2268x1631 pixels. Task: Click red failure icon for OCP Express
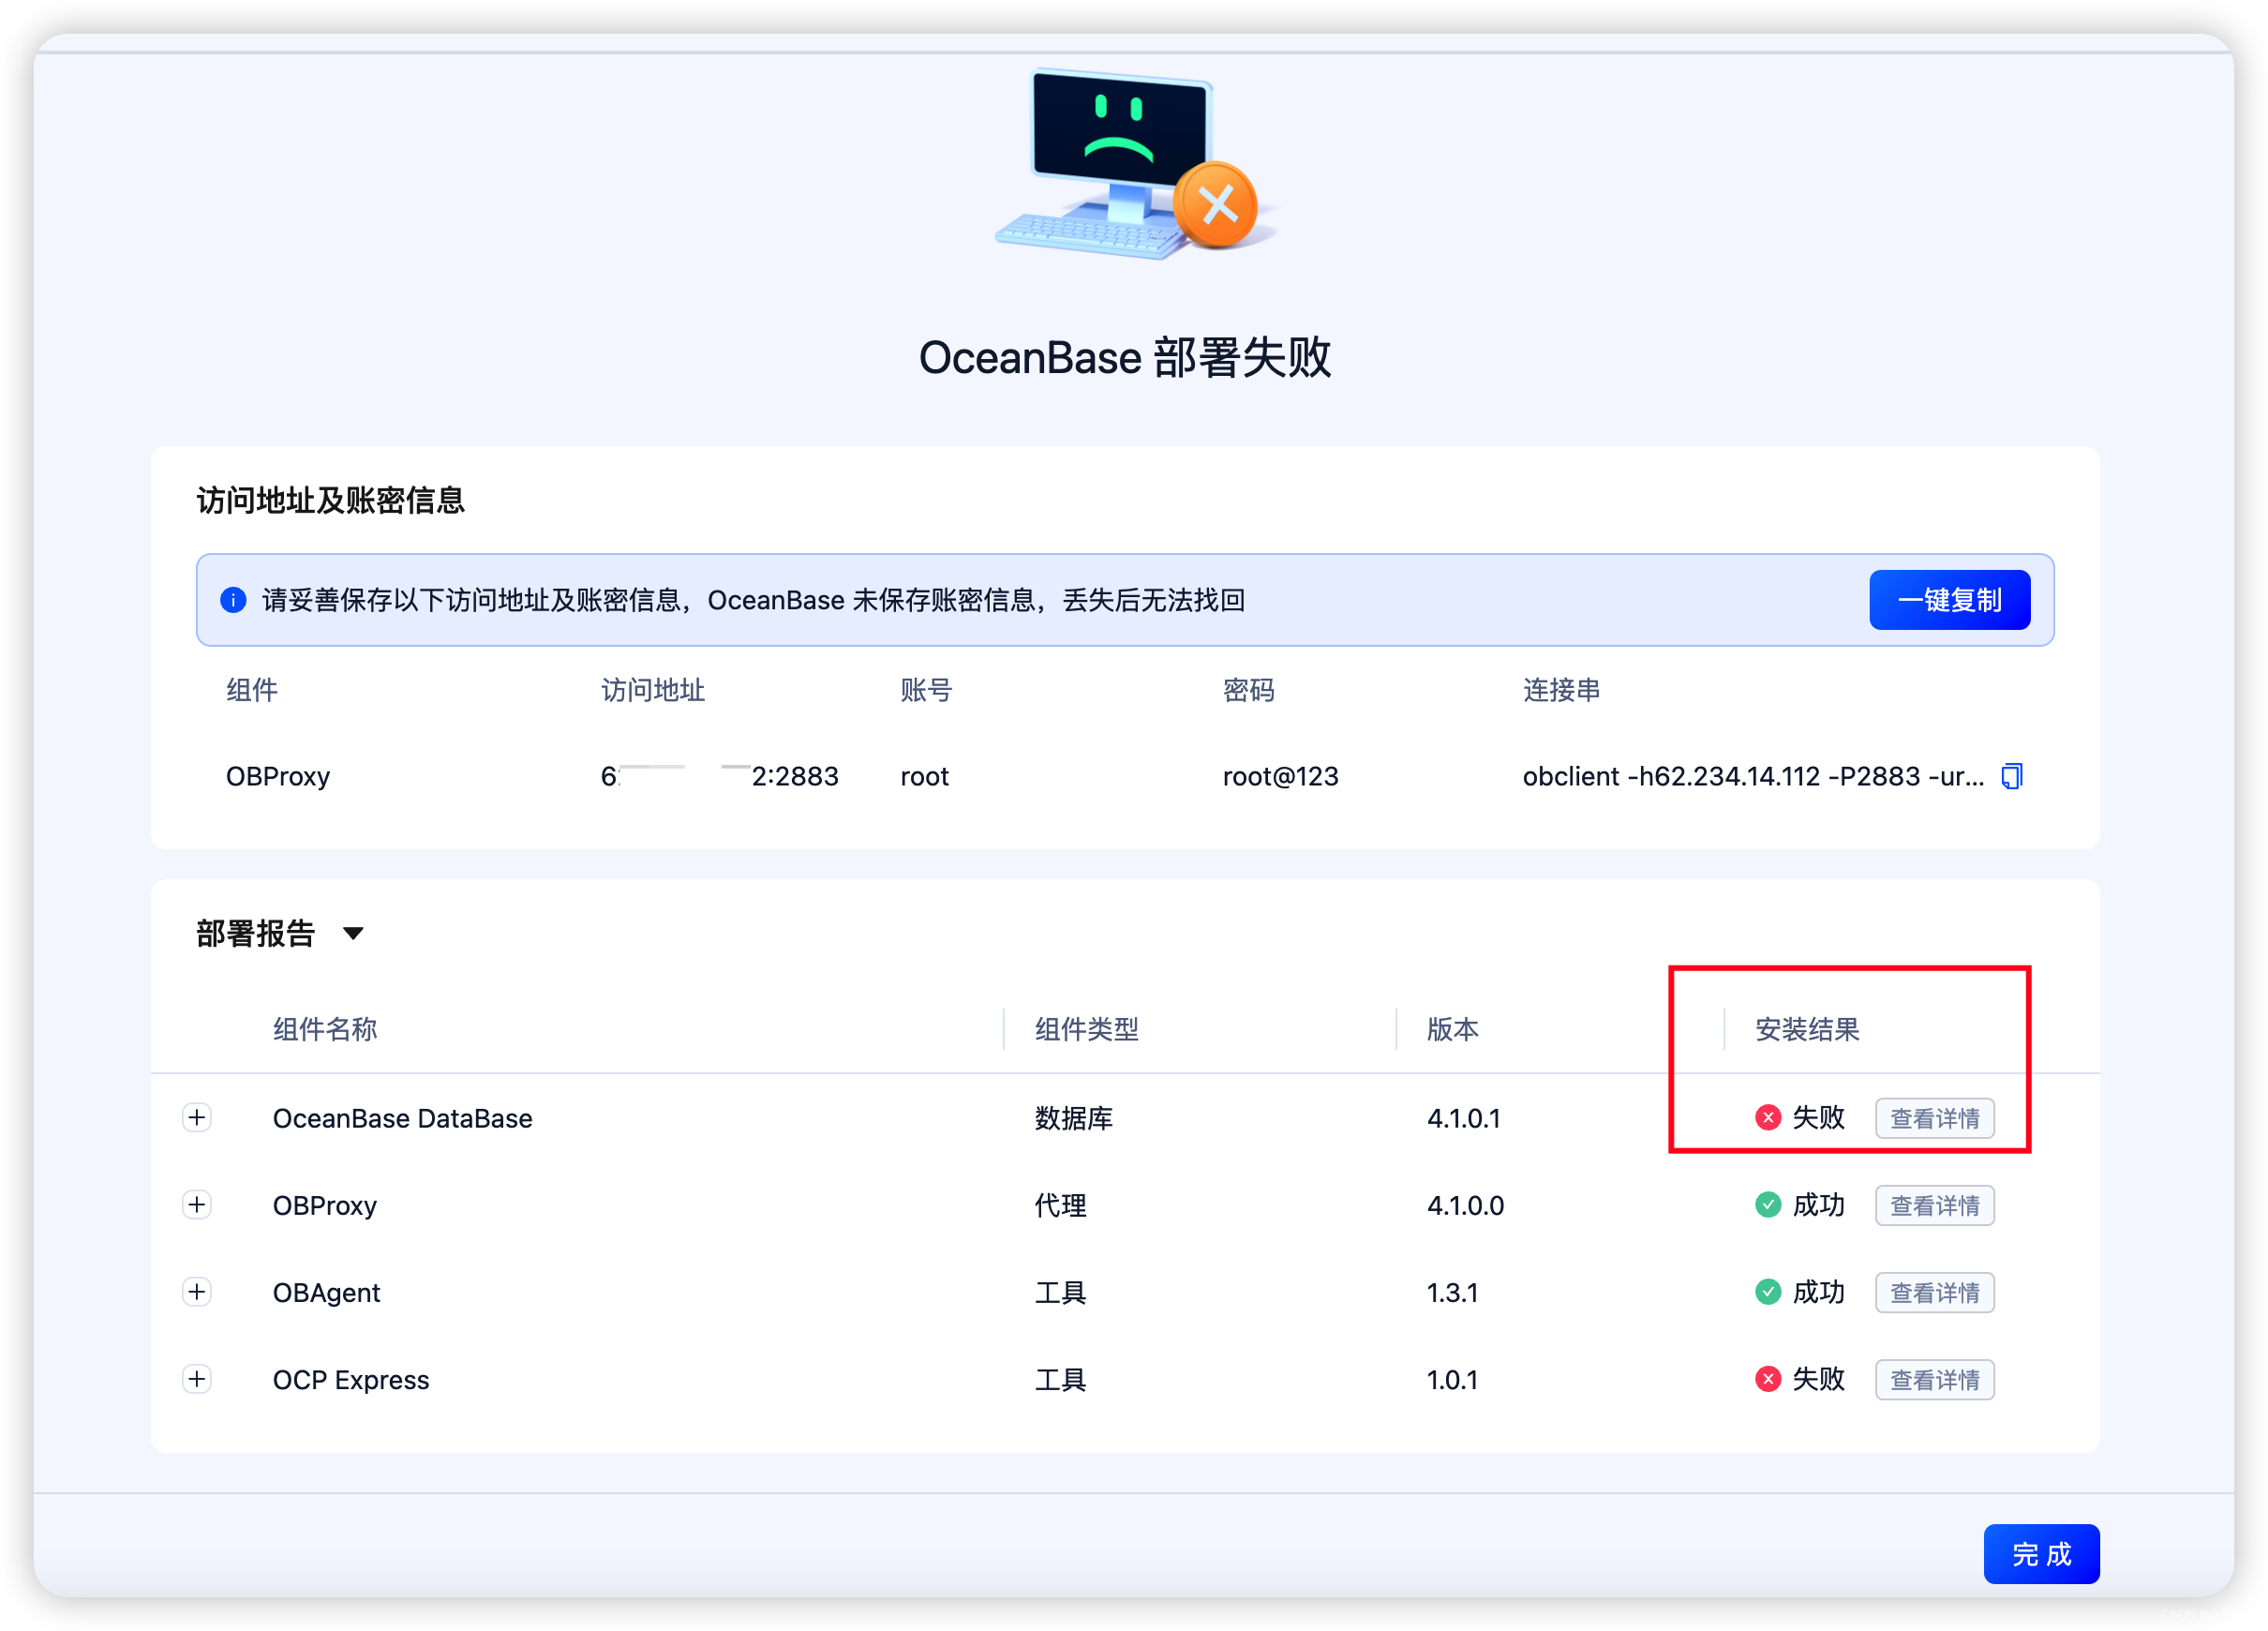[1768, 1379]
